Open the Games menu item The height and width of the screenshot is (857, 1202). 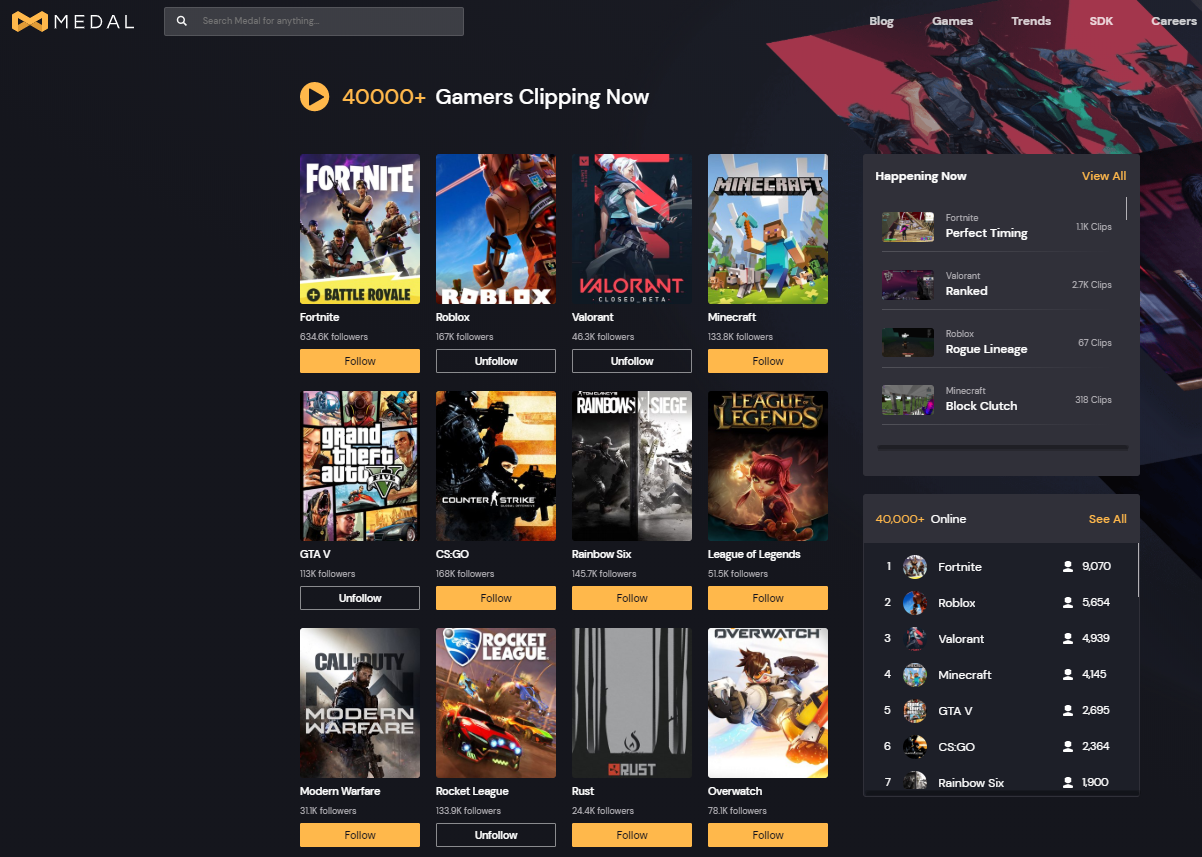pyautogui.click(x=952, y=21)
